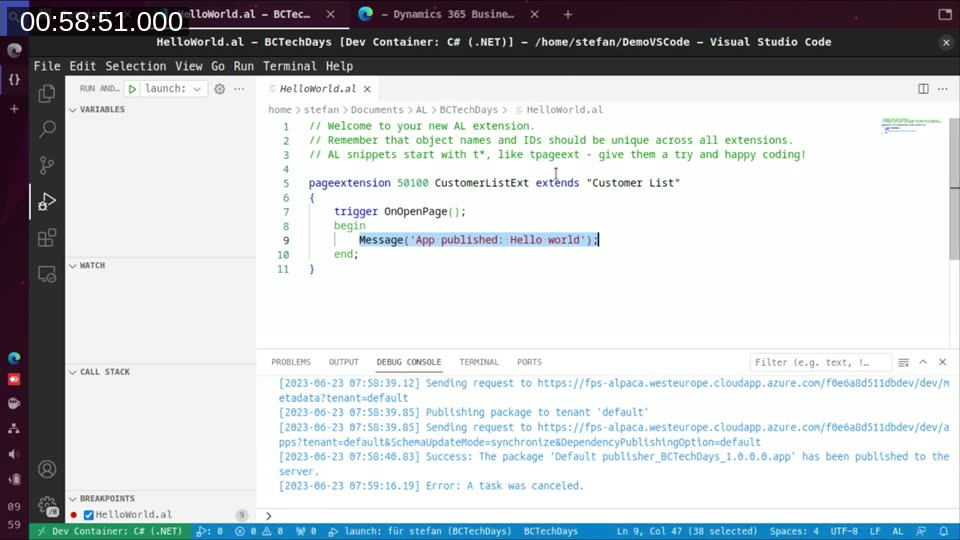Click the red AnyDesk icon in dock

[x=14, y=380]
